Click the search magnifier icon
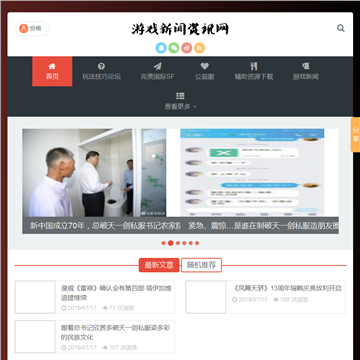360x360 pixels. [340, 28]
